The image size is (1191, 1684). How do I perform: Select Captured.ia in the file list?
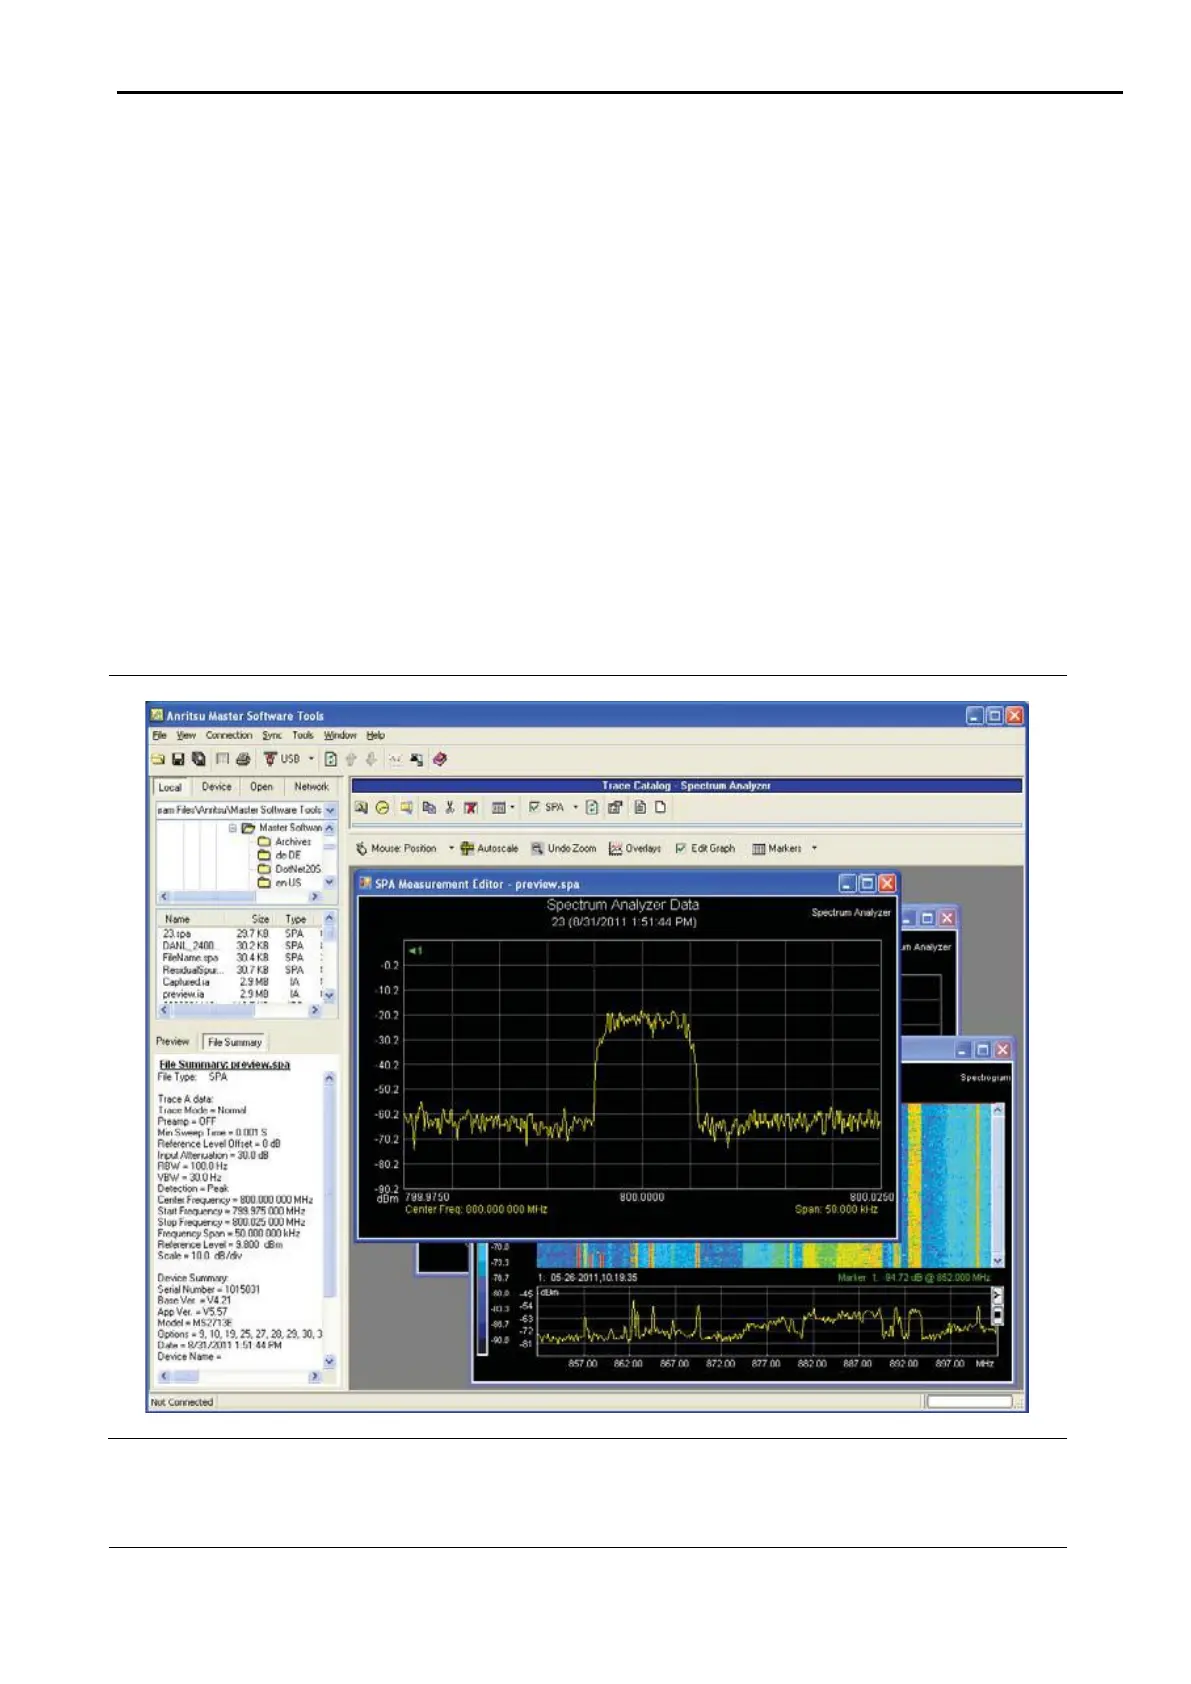[x=186, y=982]
